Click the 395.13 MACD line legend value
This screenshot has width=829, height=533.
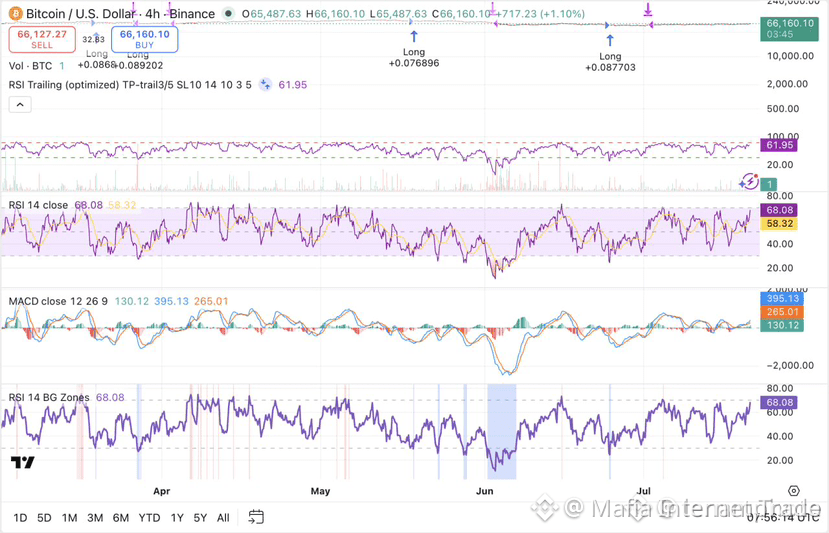click(171, 301)
